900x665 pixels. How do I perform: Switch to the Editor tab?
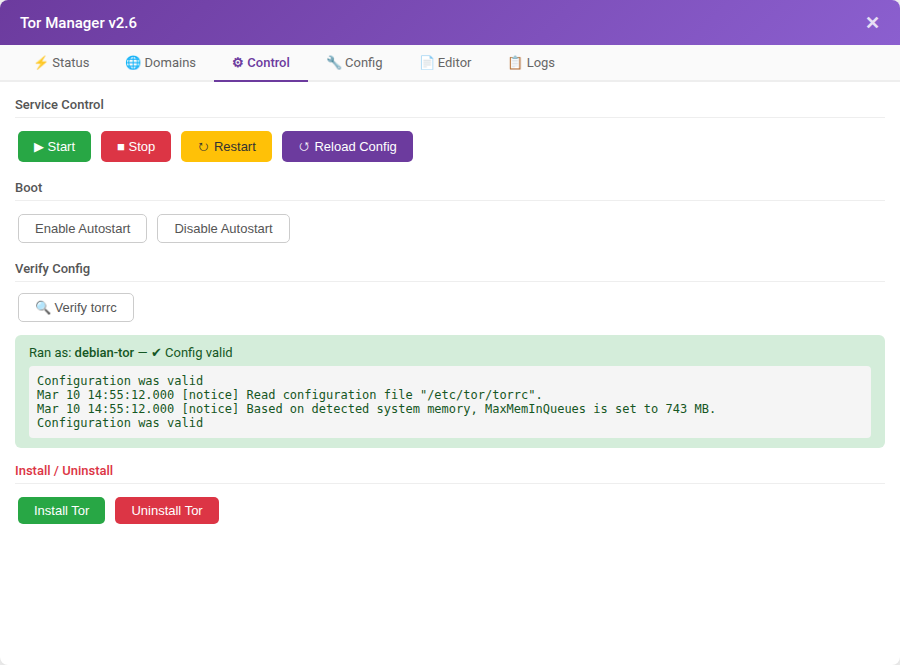tap(445, 63)
